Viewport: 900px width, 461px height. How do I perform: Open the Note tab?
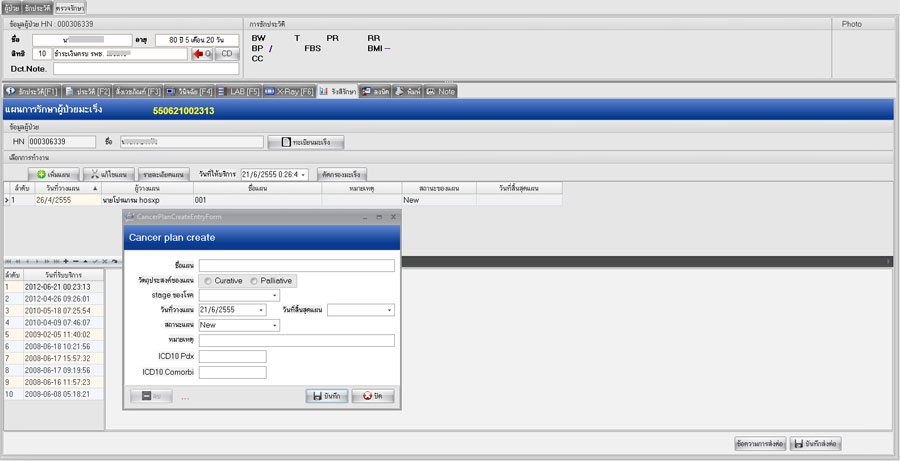click(440, 91)
